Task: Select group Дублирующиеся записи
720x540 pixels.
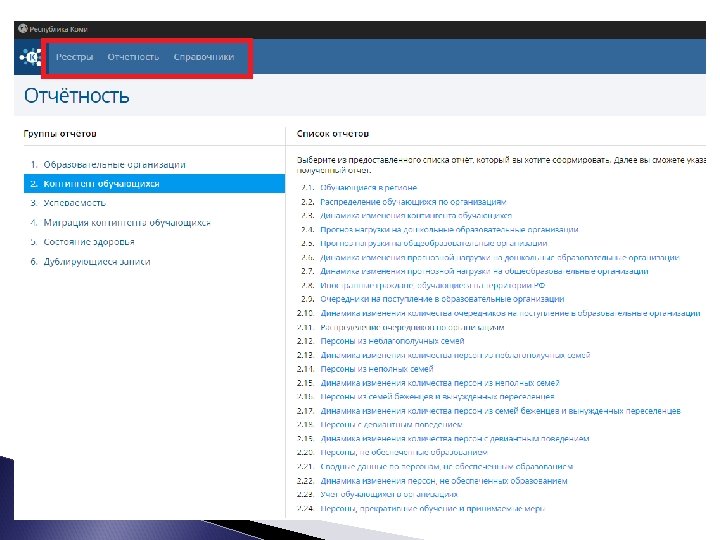Action: [x=97, y=262]
